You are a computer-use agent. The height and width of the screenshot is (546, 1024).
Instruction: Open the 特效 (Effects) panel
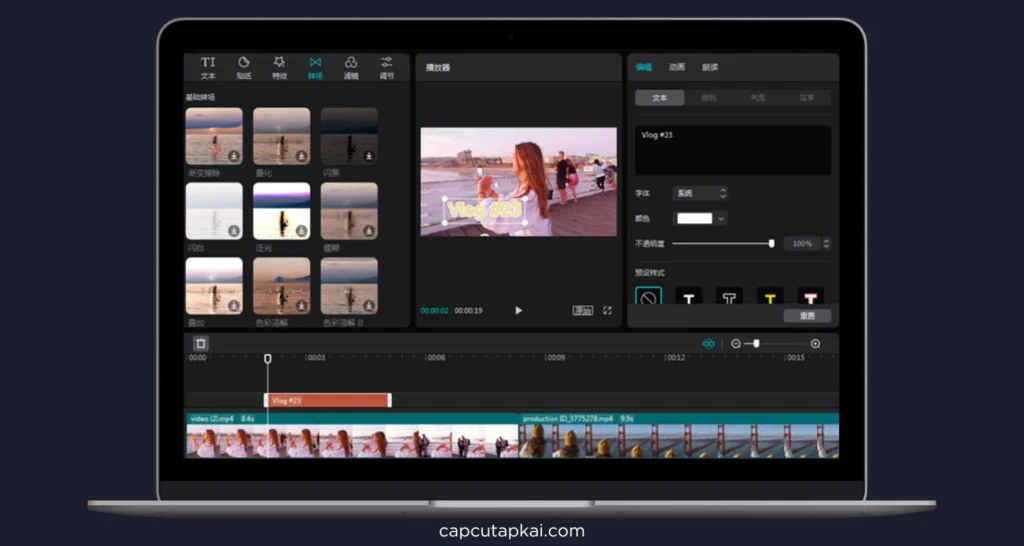click(280, 67)
